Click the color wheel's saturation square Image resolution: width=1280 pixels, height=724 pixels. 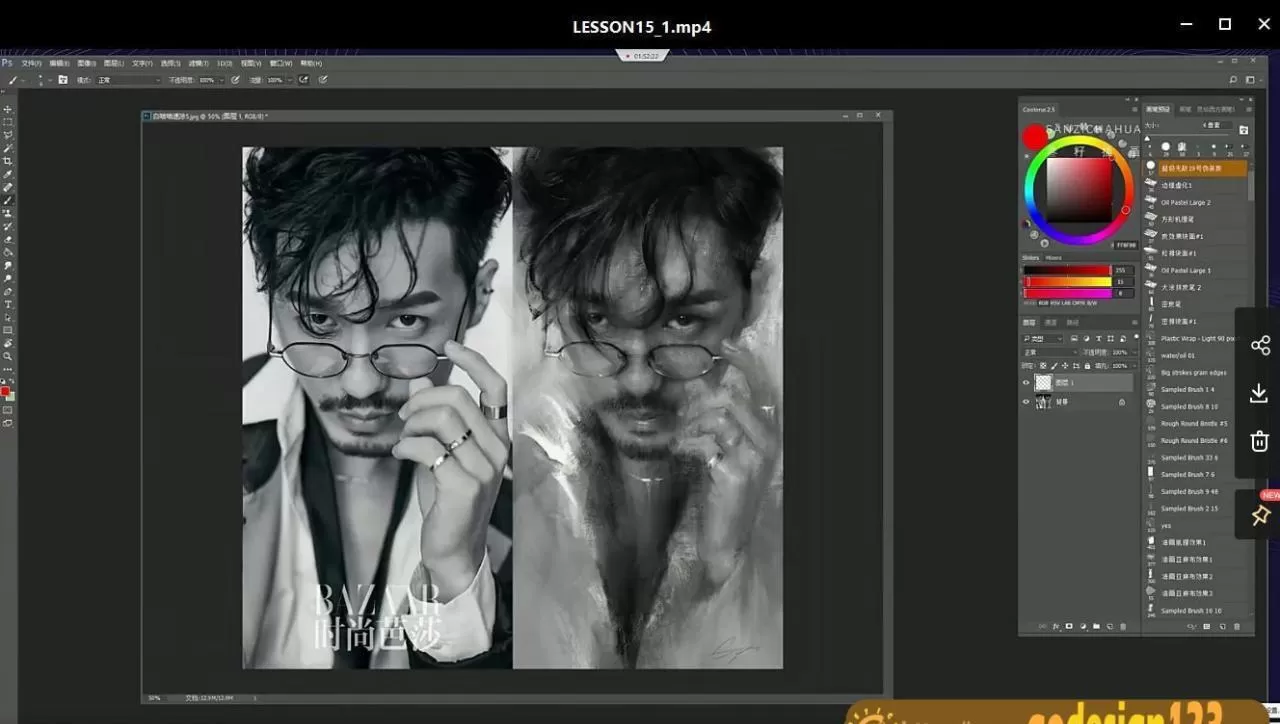point(1079,190)
